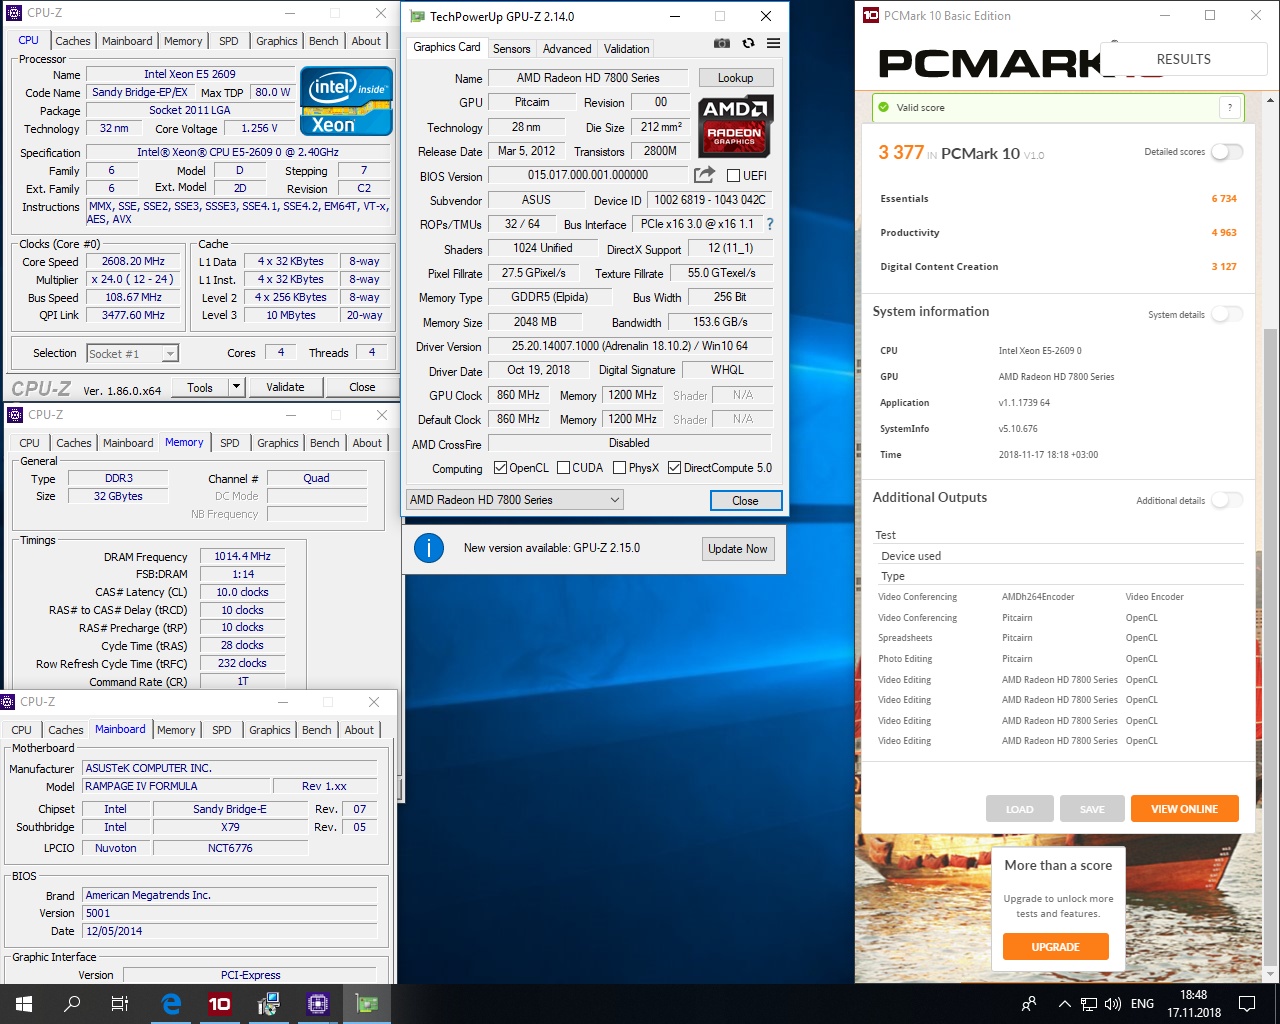Expand the CPU-Z Tools dropdown arrow
The height and width of the screenshot is (1024, 1280).
point(236,387)
